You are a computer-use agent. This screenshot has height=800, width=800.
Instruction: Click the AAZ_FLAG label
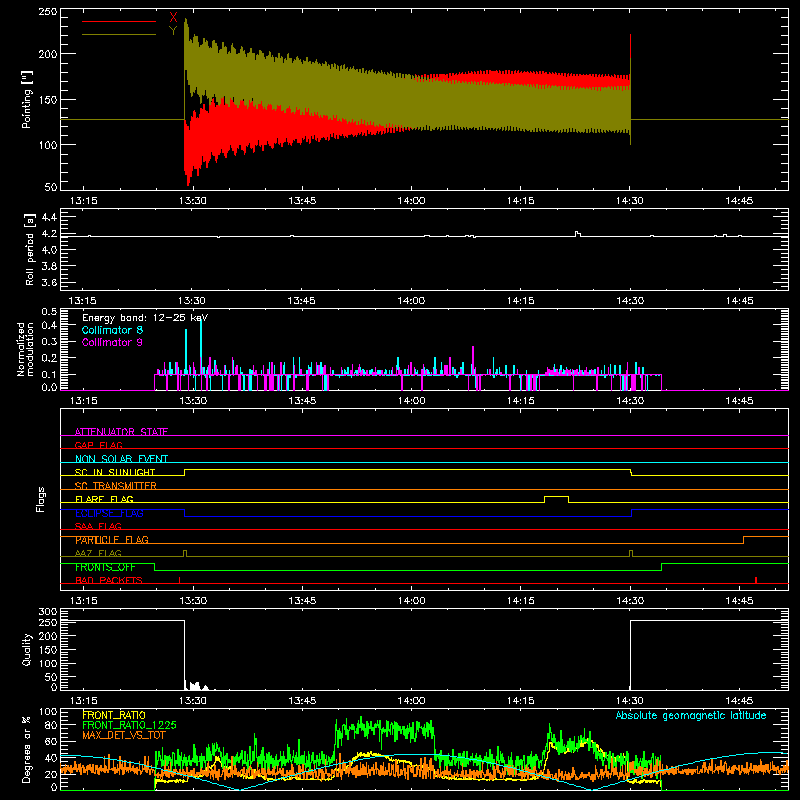pyautogui.click(x=98, y=553)
